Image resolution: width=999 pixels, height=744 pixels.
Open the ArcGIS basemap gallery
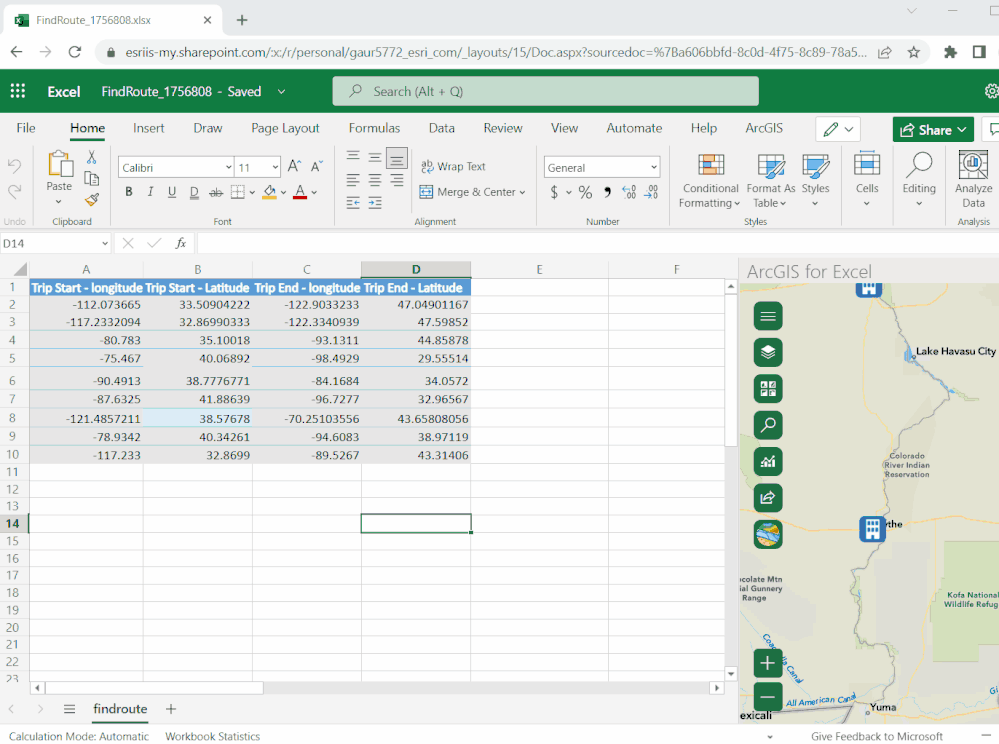768,389
